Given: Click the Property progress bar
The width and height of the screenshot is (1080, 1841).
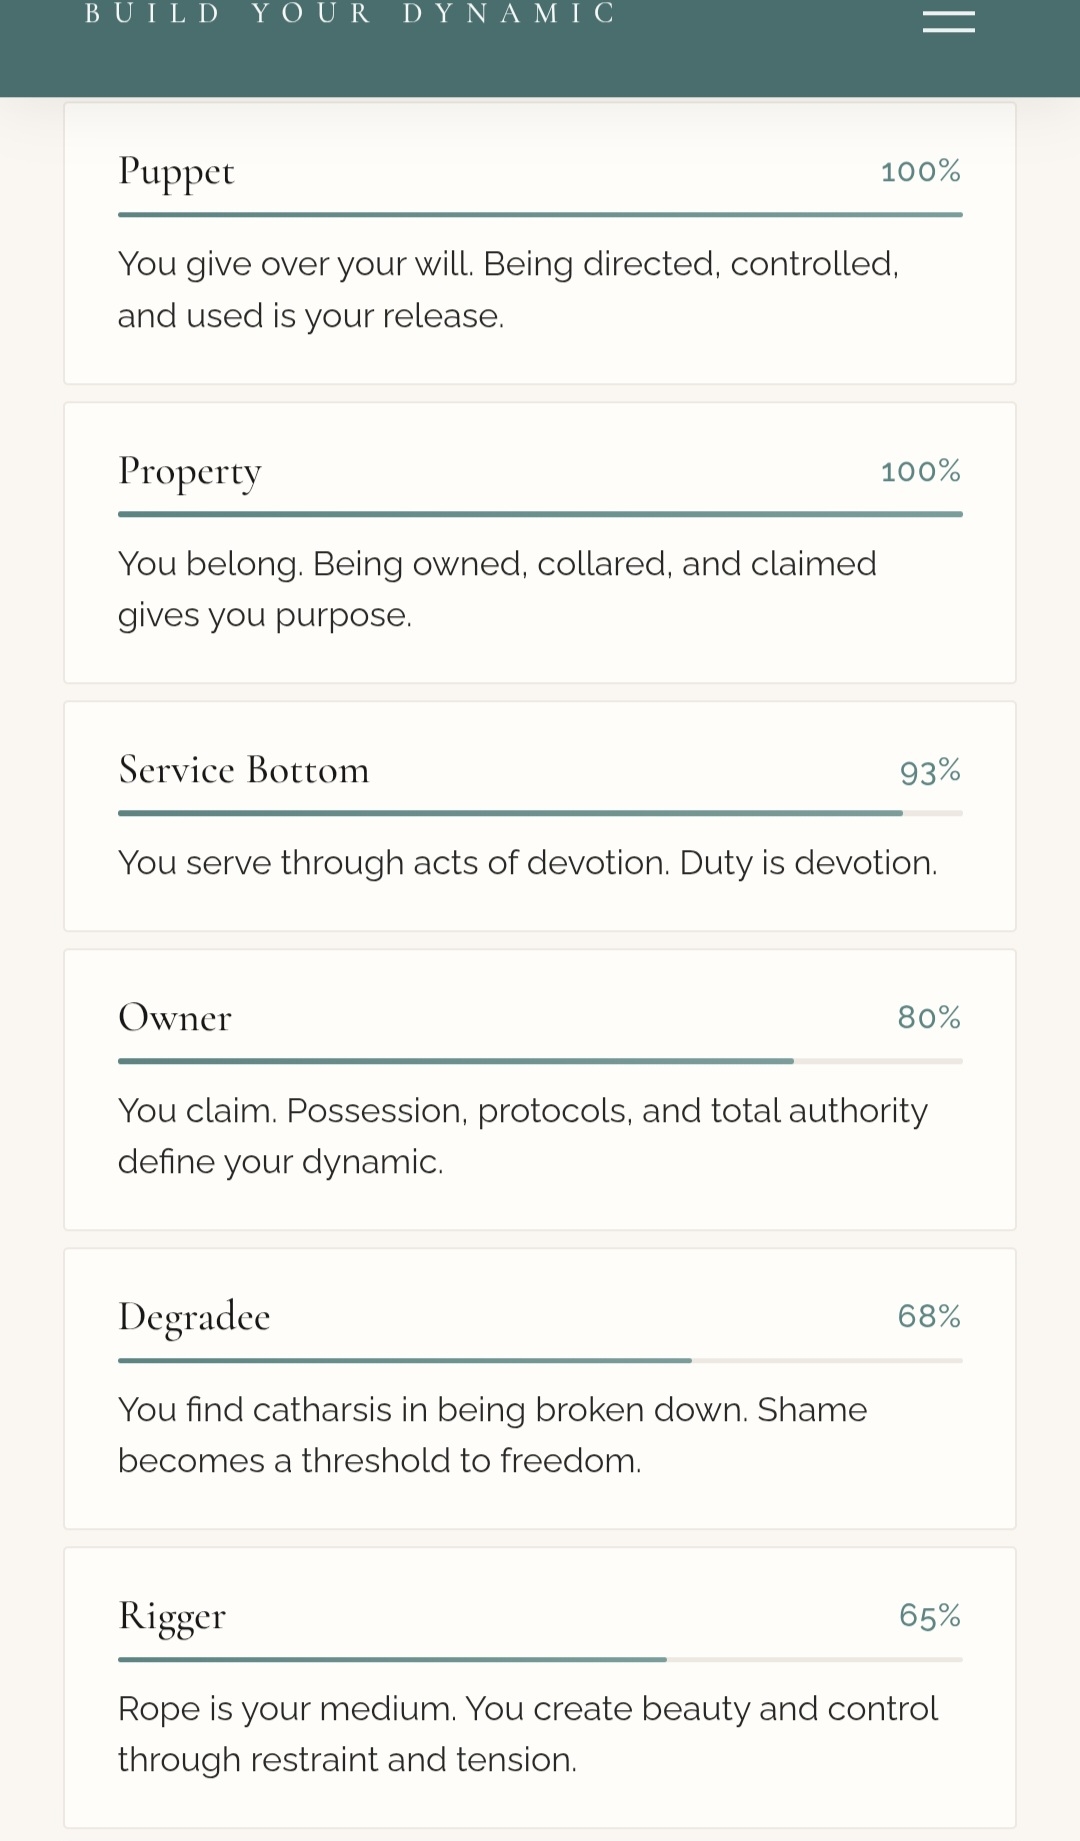Looking at the screenshot, I should tap(540, 514).
